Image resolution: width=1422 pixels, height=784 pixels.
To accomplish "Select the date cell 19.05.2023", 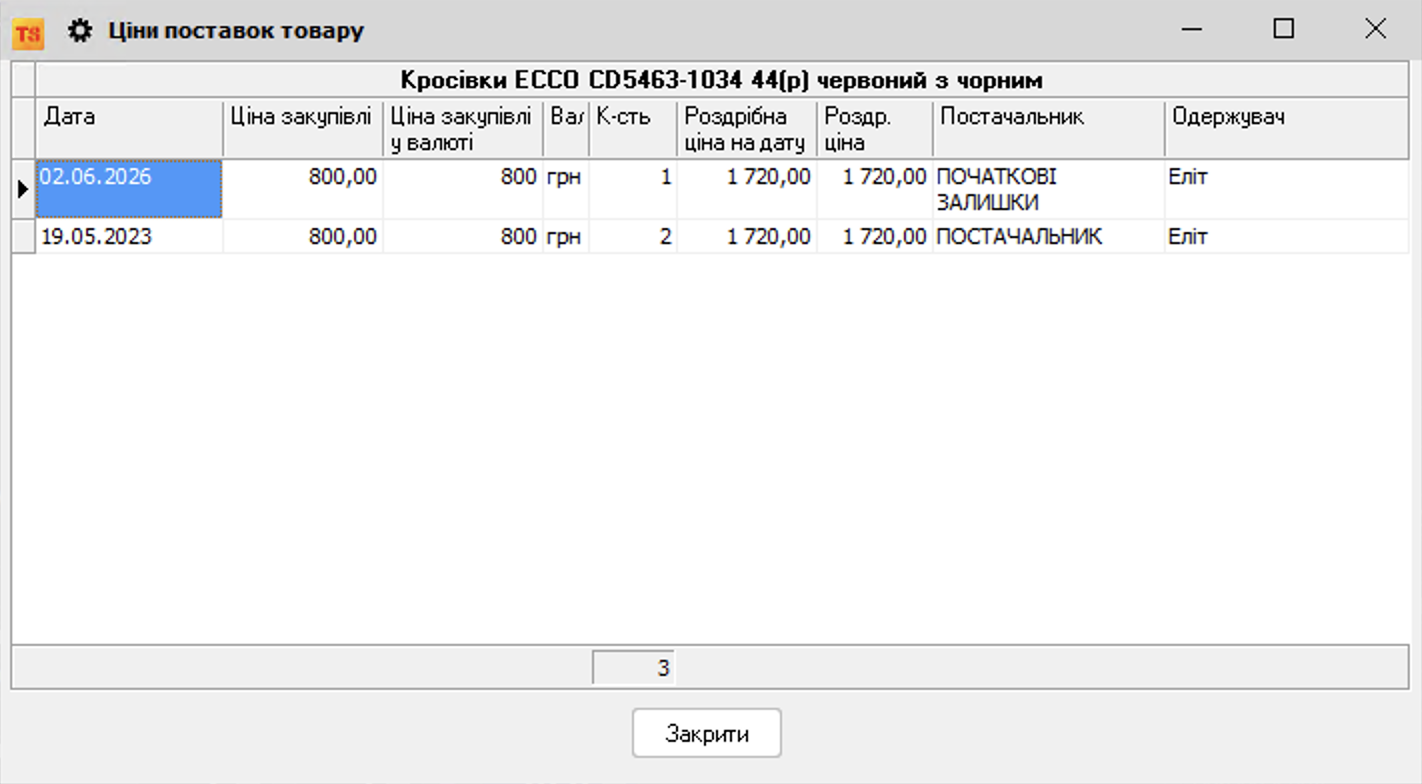I will pos(129,237).
